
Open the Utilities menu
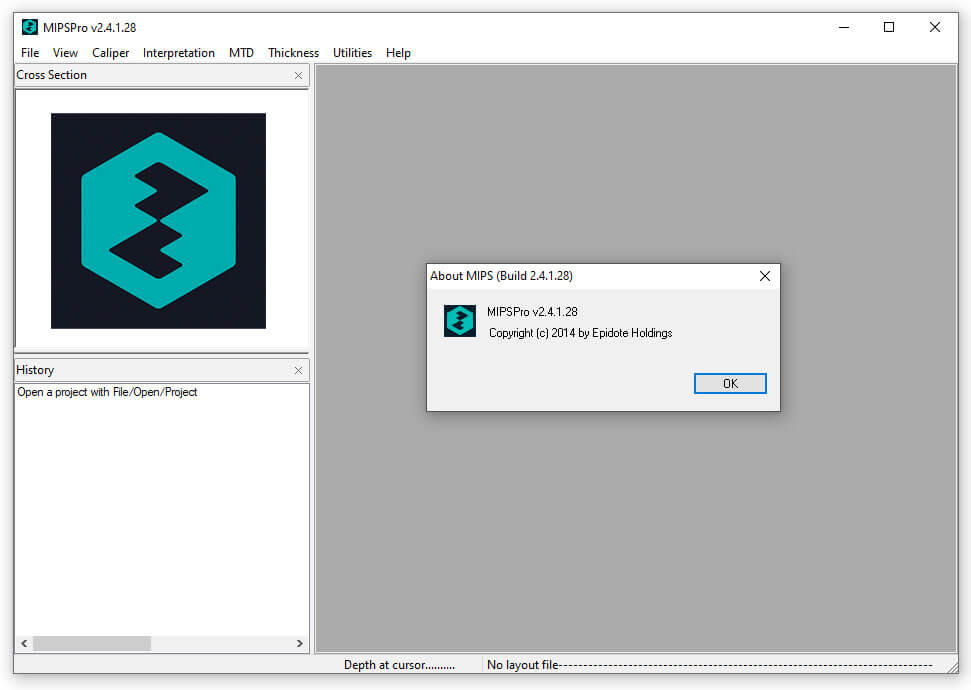(351, 53)
